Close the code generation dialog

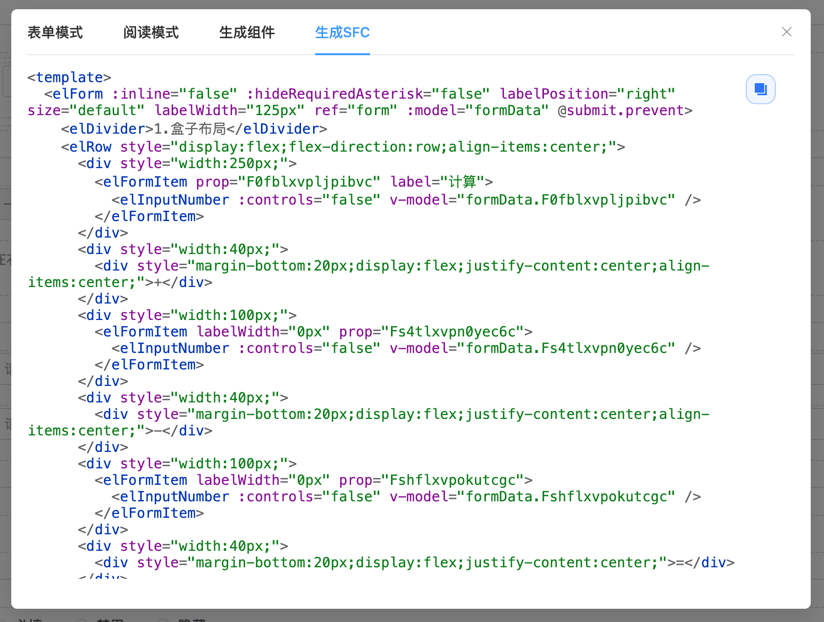pyautogui.click(x=786, y=32)
